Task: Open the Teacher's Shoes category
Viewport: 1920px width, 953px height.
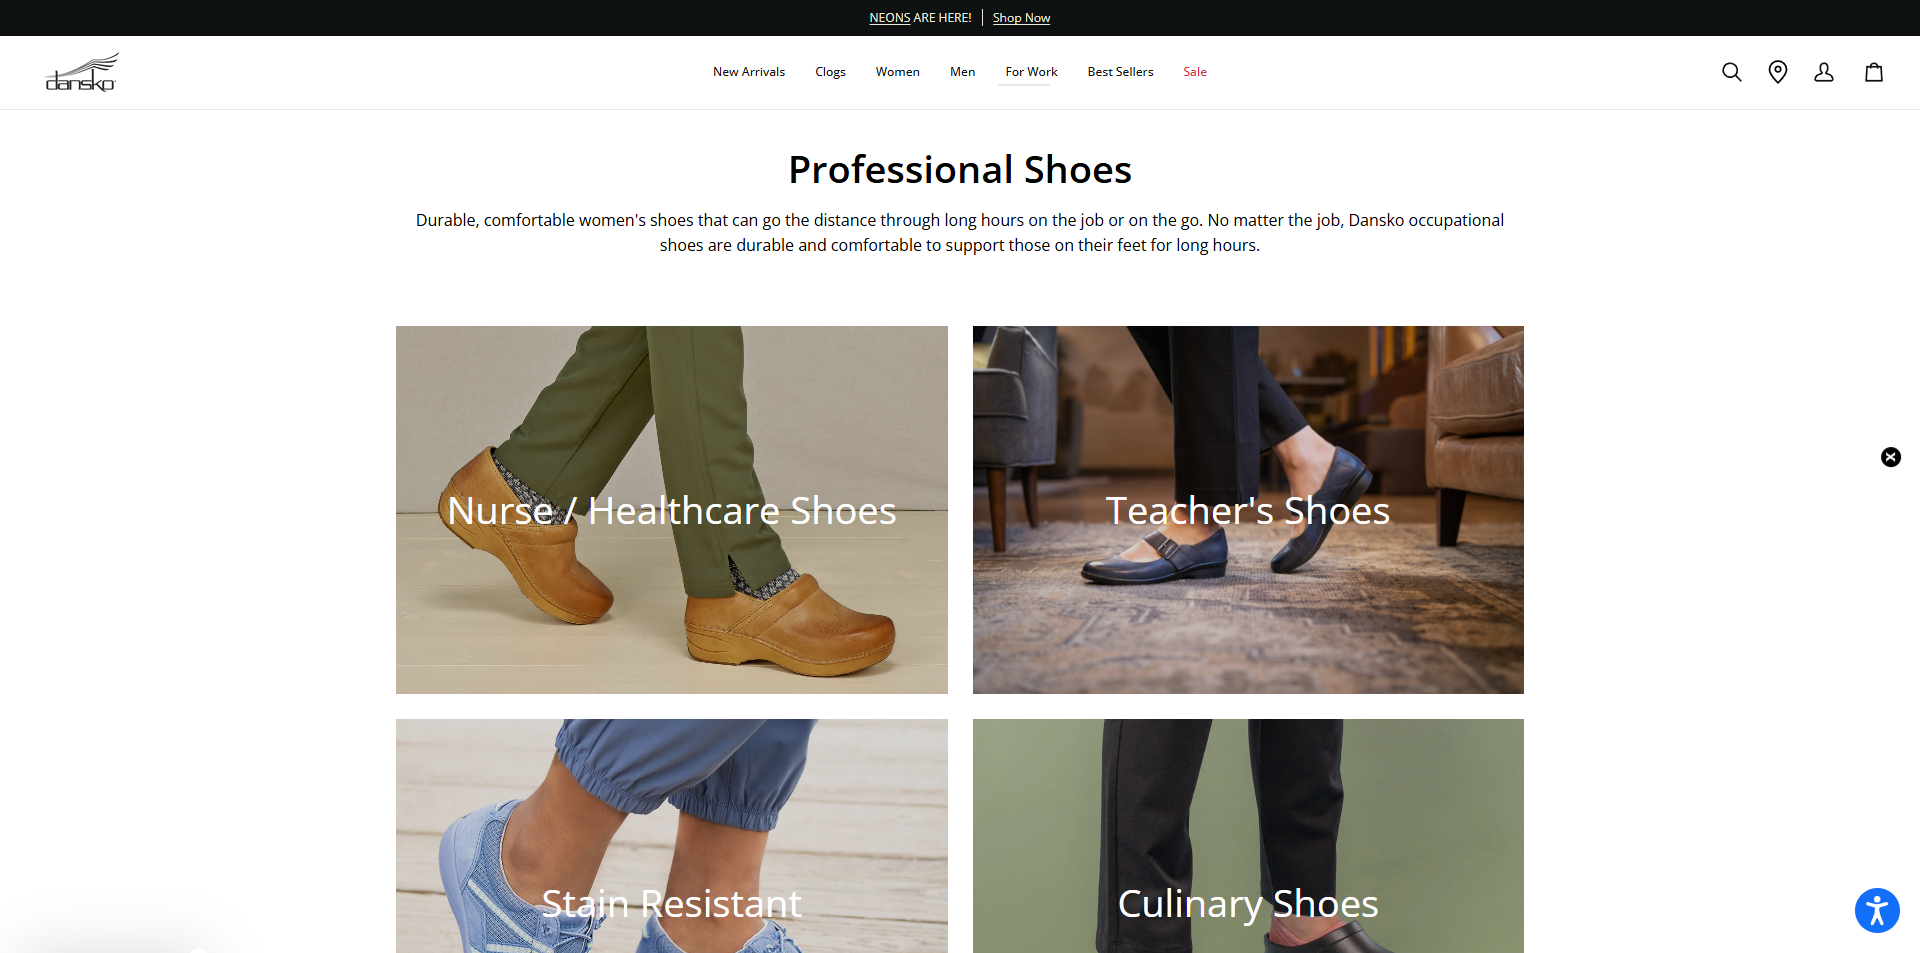Action: point(1247,510)
